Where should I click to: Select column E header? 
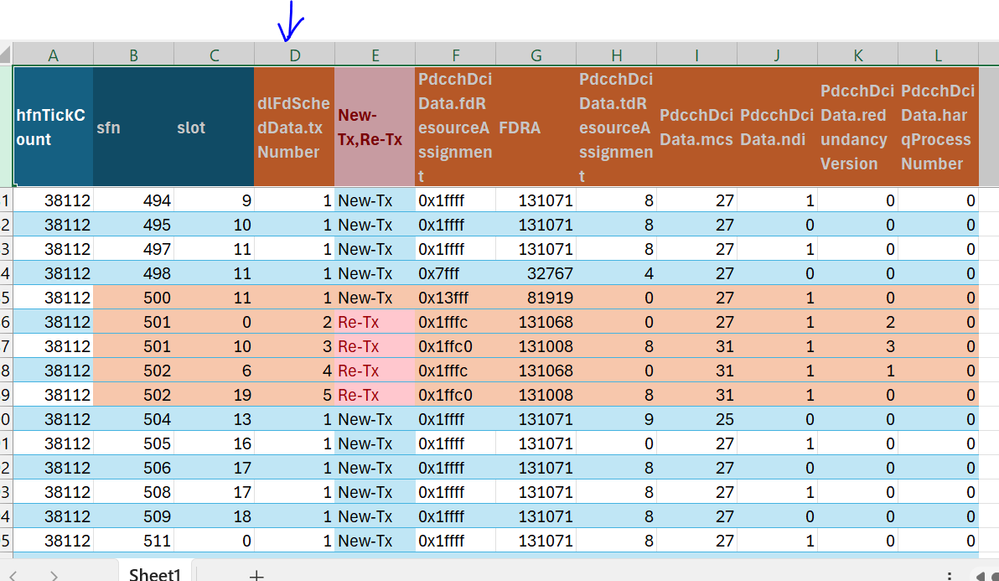click(x=375, y=55)
